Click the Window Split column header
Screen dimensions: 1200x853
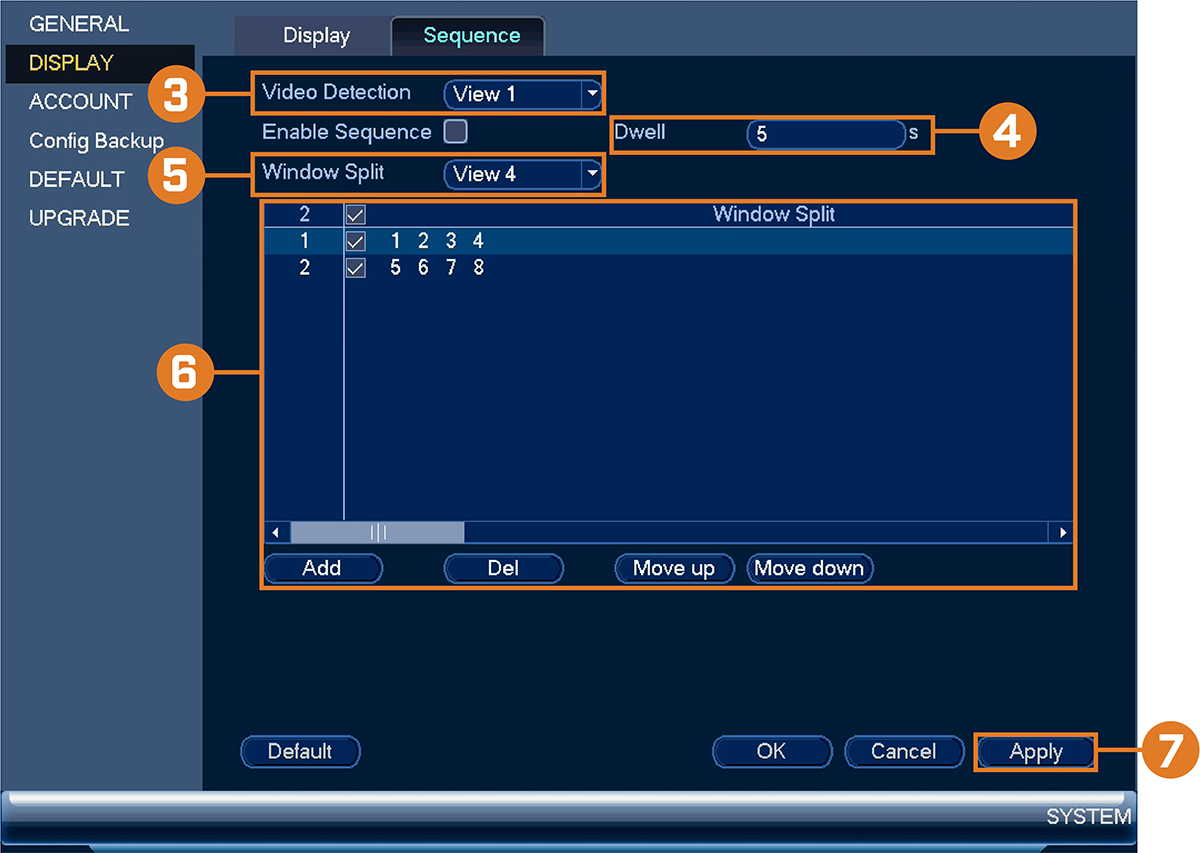coord(773,214)
